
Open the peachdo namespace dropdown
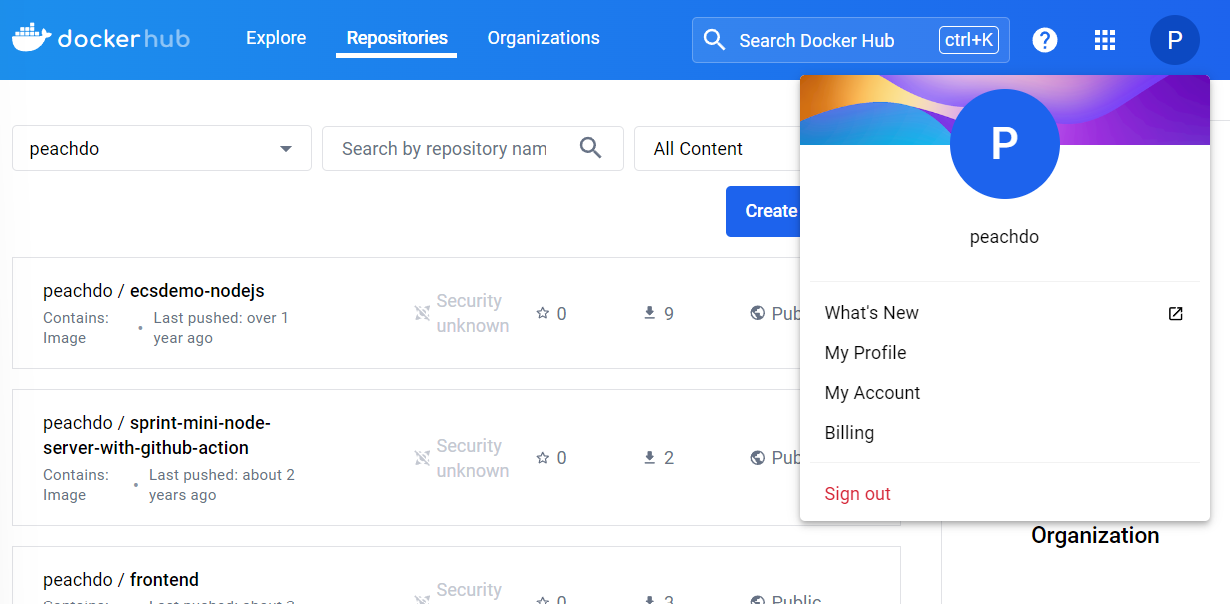tap(162, 148)
